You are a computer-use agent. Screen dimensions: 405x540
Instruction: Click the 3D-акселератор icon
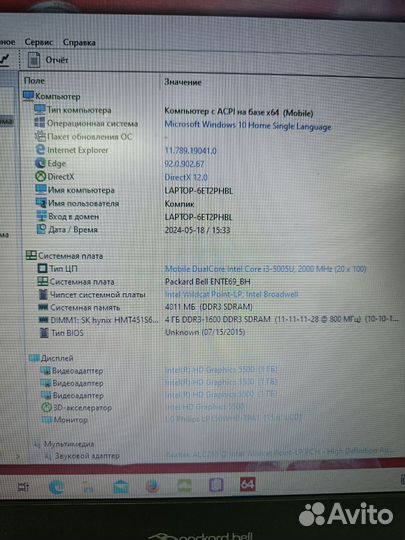[46, 407]
